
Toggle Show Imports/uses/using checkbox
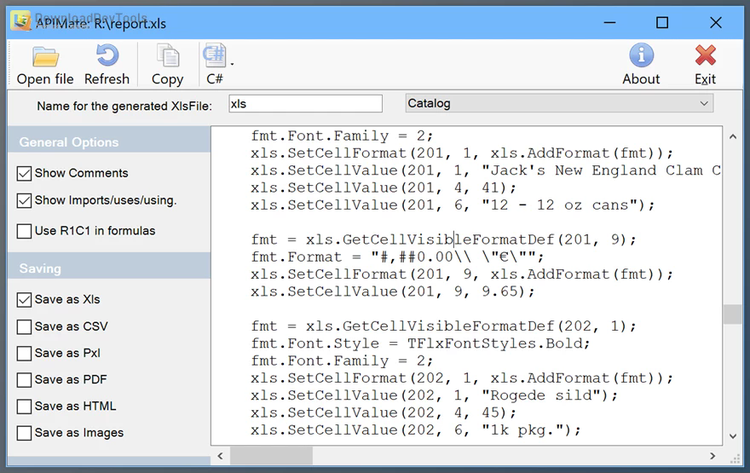[24, 200]
